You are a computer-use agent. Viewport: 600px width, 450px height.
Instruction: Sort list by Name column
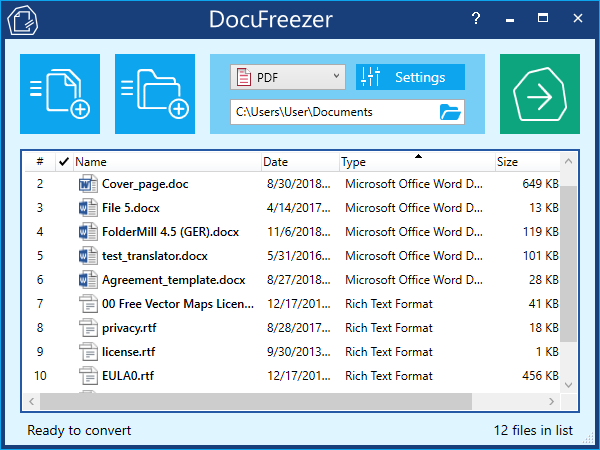167,161
